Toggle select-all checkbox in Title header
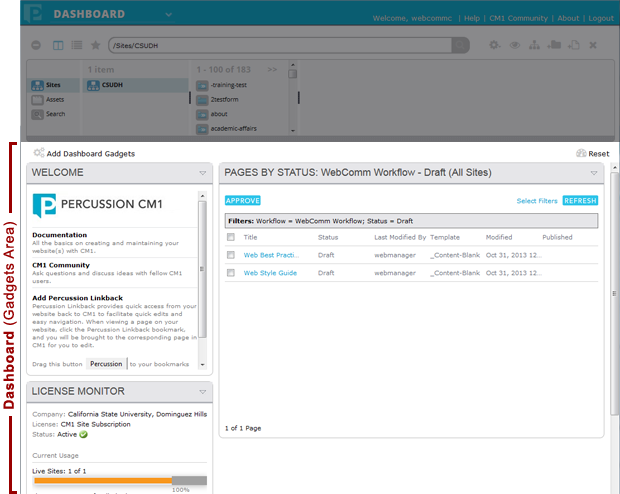The image size is (620, 494). pyautogui.click(x=231, y=237)
